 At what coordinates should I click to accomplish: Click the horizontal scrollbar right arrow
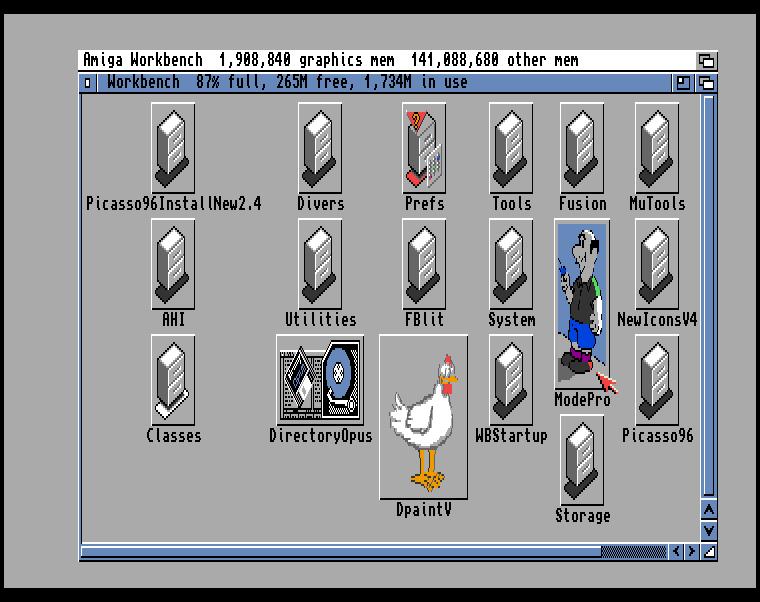[692, 551]
